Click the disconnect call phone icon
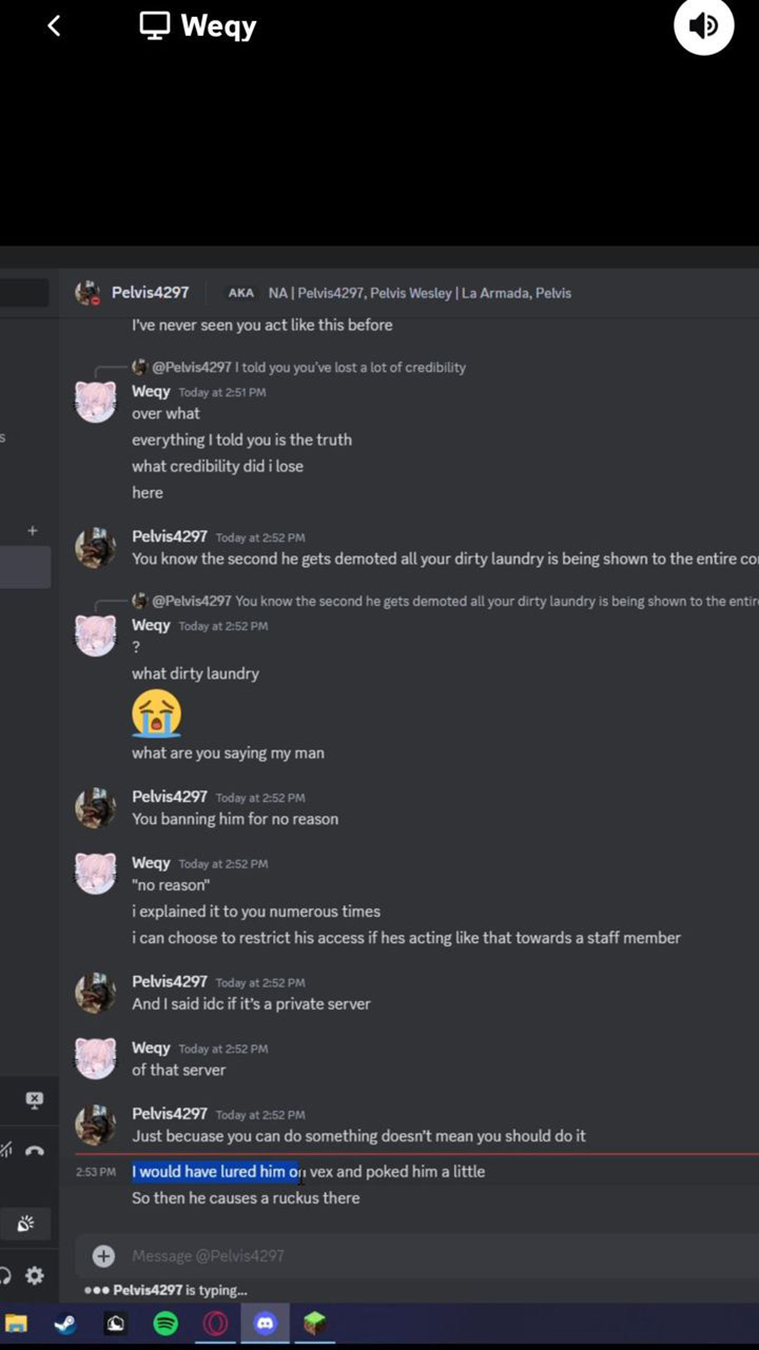Screen dimensions: 759x1350 (34, 1151)
